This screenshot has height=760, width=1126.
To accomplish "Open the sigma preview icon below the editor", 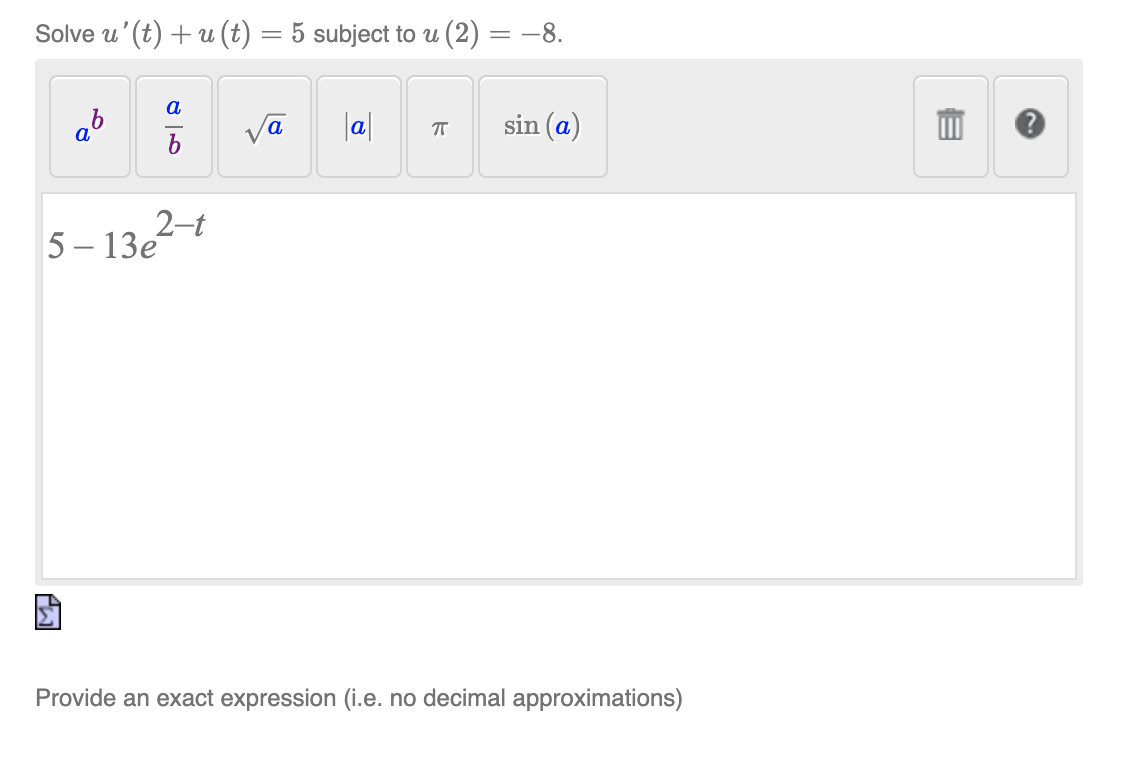I will point(47,612).
